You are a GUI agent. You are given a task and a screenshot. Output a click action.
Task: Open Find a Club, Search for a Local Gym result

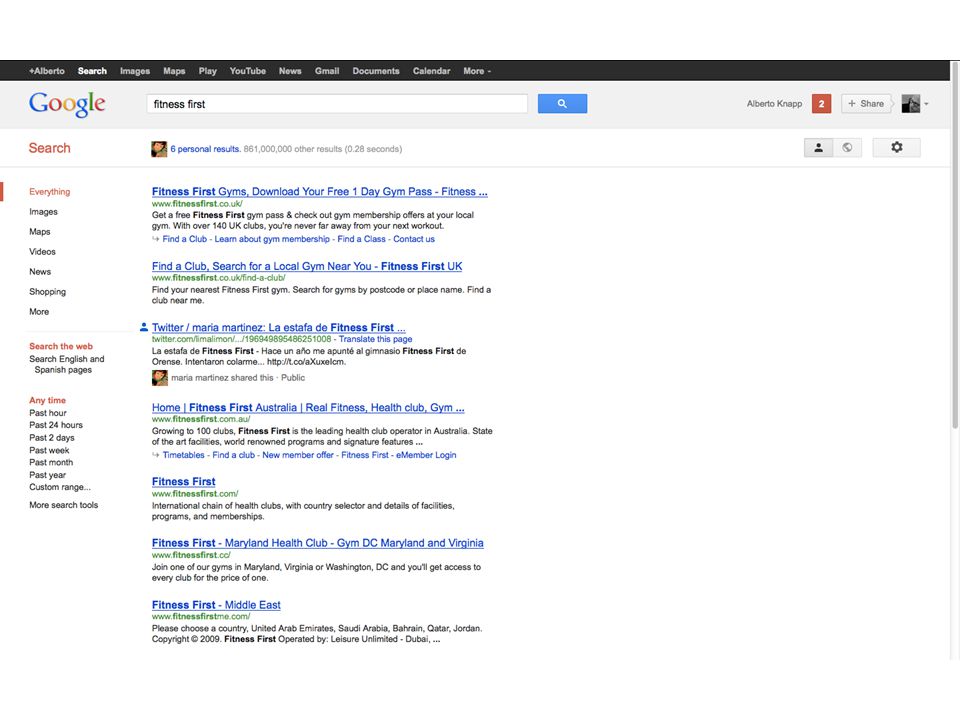(x=307, y=266)
